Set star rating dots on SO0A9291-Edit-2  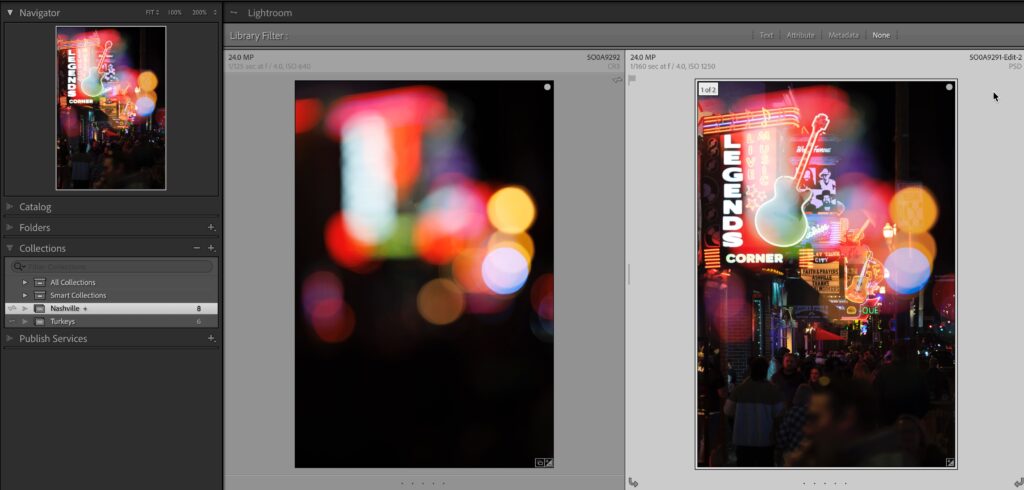[x=825, y=483]
